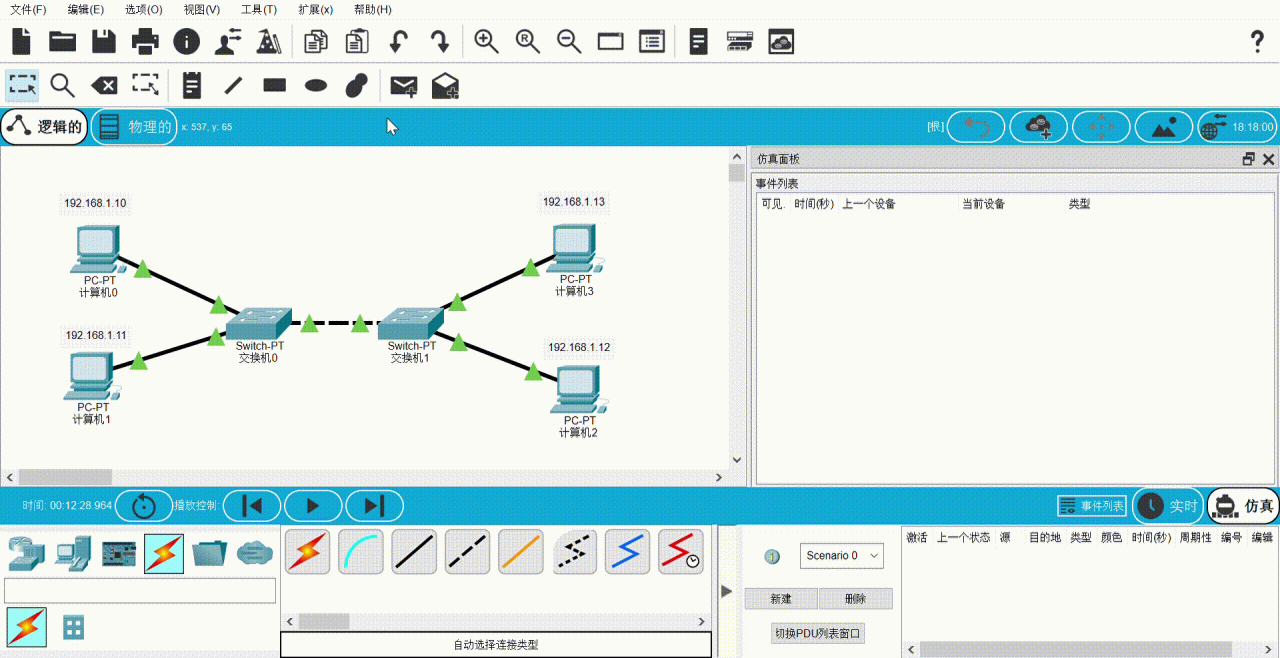The height and width of the screenshot is (658, 1280).
Task: Select the 192.168.1.13 label
Action: pos(574,202)
